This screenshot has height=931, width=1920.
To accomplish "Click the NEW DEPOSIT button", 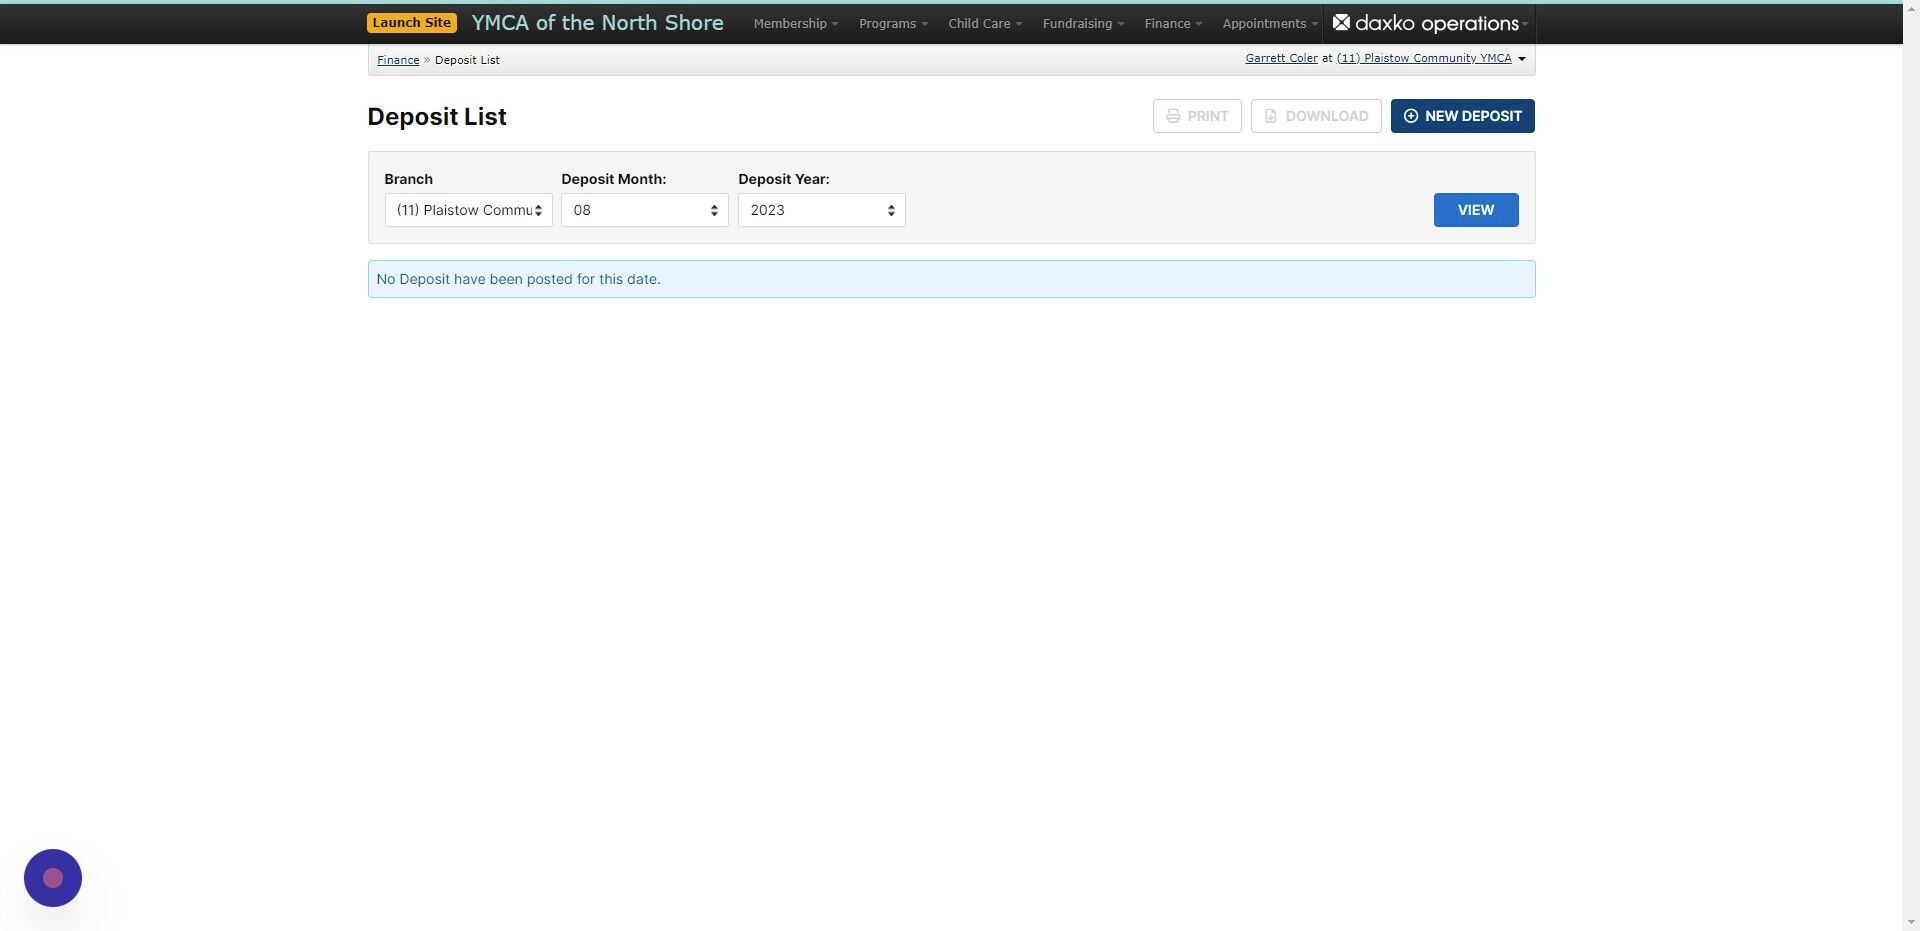I will point(1462,115).
